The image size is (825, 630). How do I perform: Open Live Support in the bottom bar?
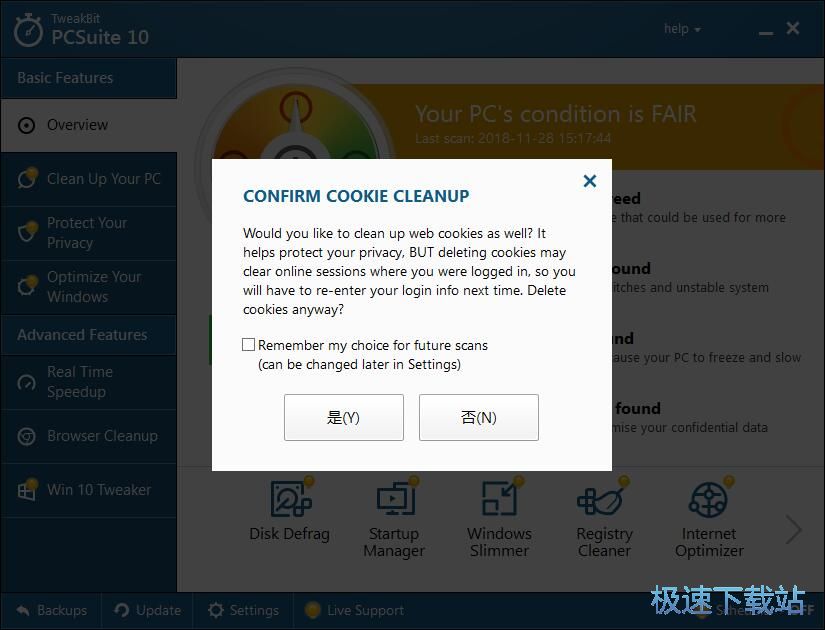pos(355,611)
